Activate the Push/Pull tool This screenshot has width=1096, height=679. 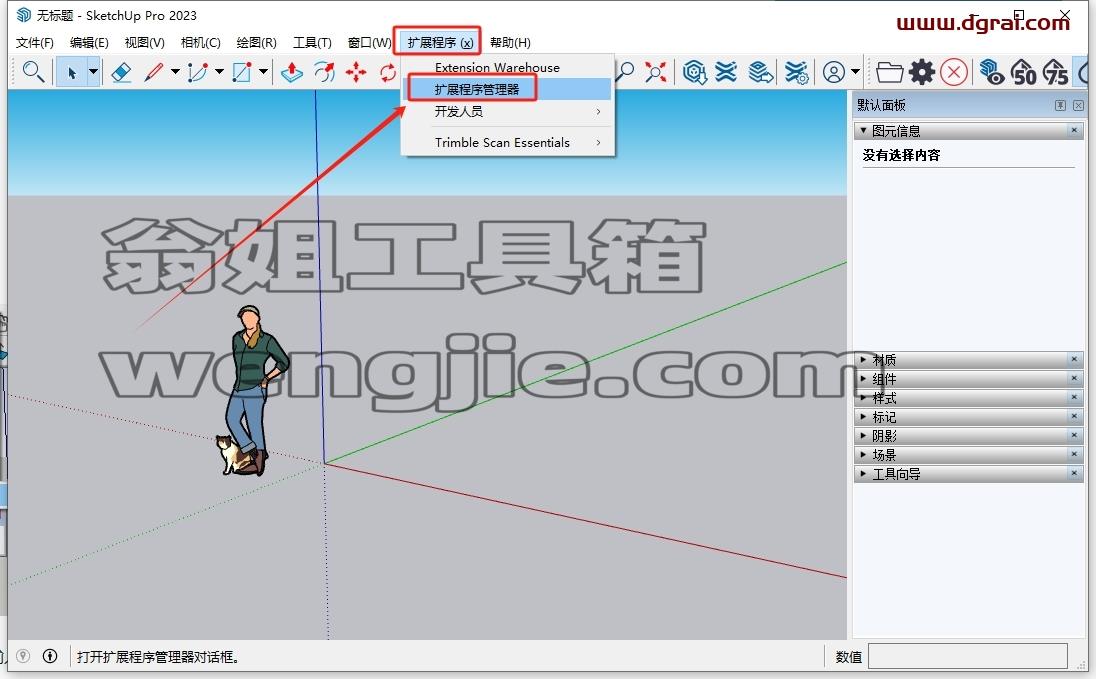[291, 72]
